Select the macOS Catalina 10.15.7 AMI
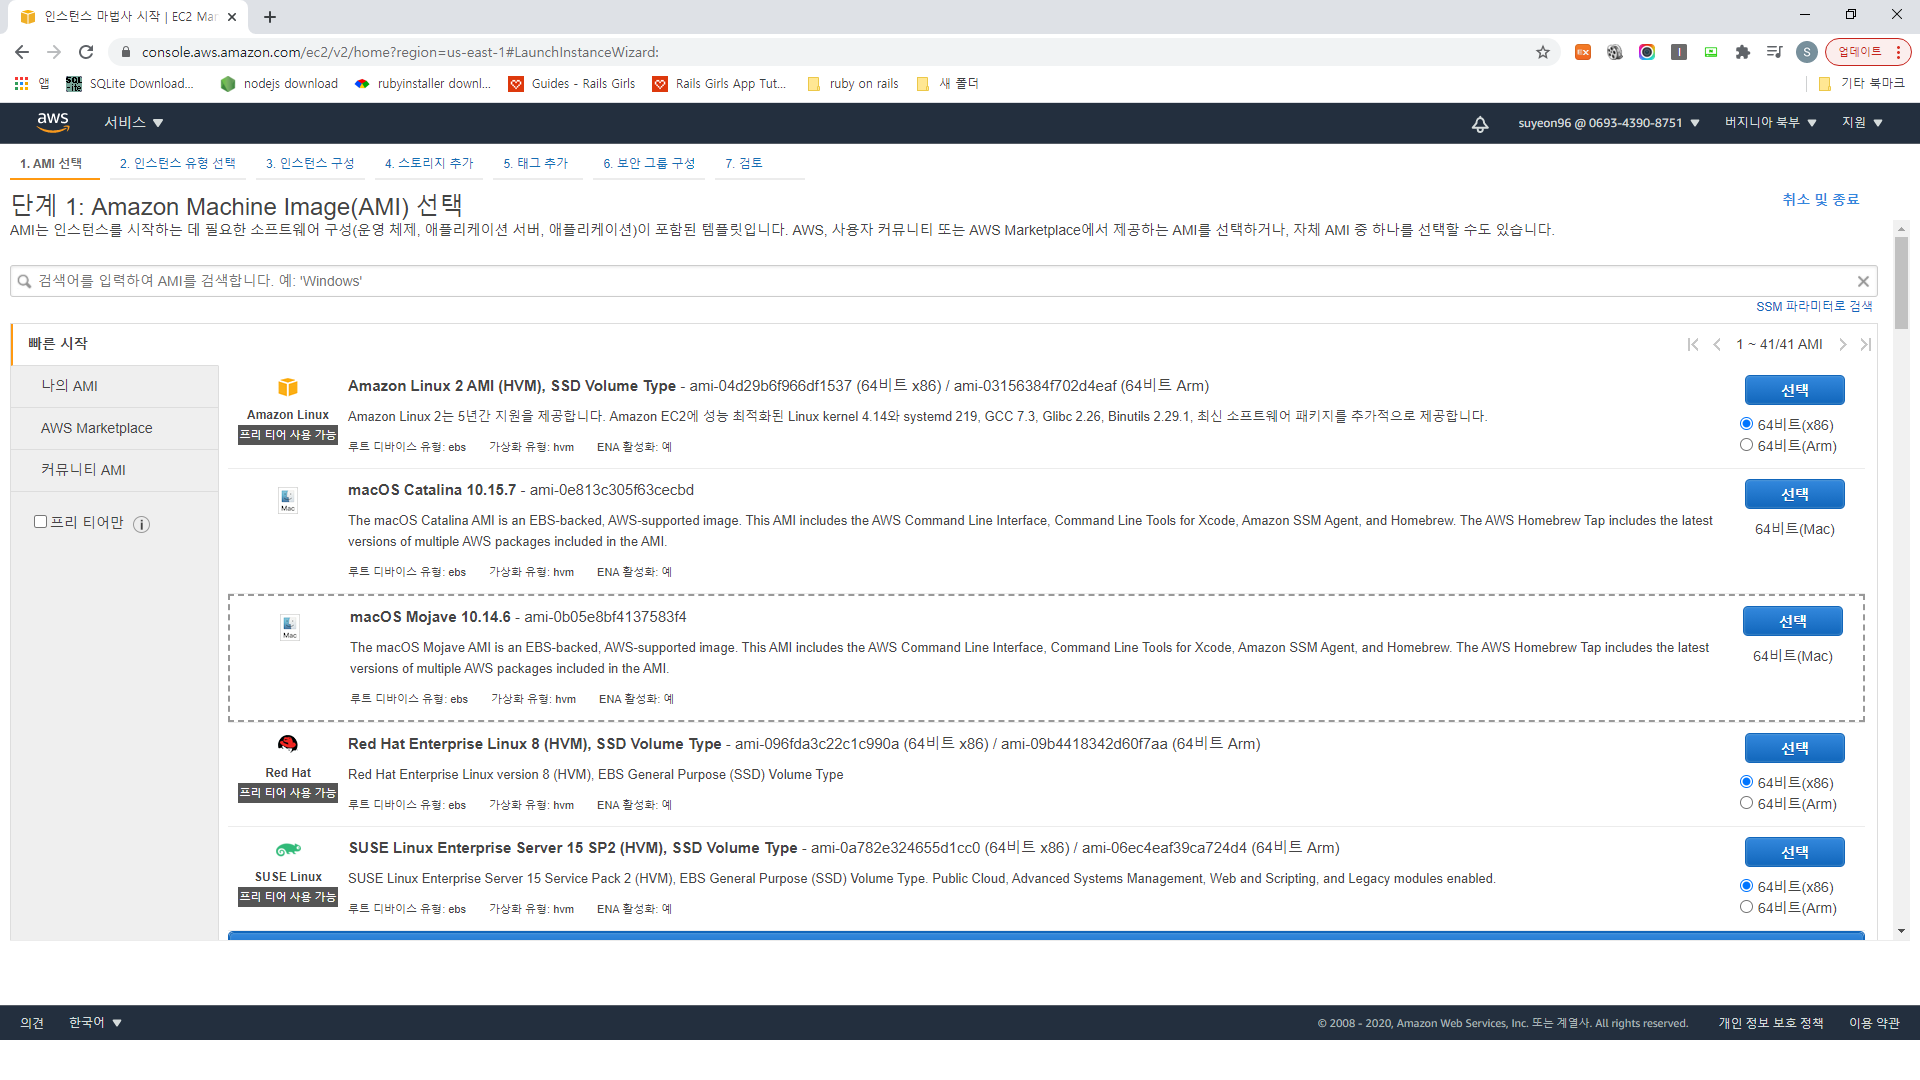Image resolution: width=1920 pixels, height=1080 pixels. (1794, 494)
